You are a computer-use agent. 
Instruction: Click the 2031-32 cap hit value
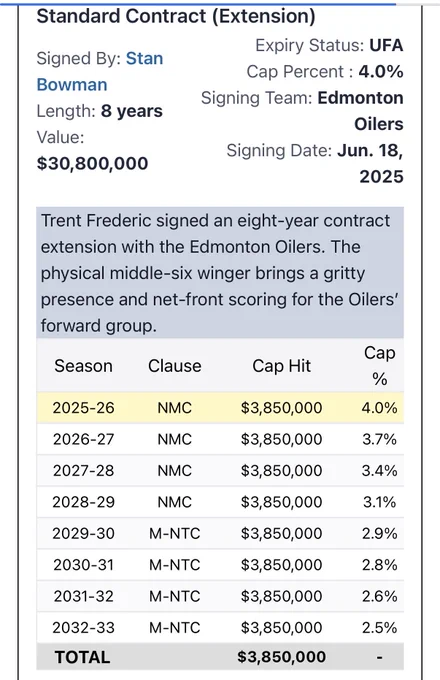[x=281, y=596]
